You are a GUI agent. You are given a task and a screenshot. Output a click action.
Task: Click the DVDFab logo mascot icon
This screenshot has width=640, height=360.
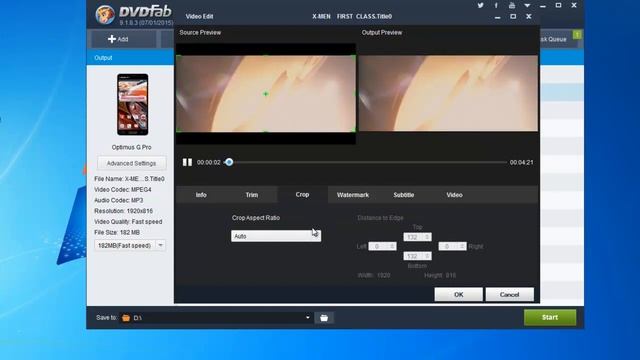pos(105,15)
